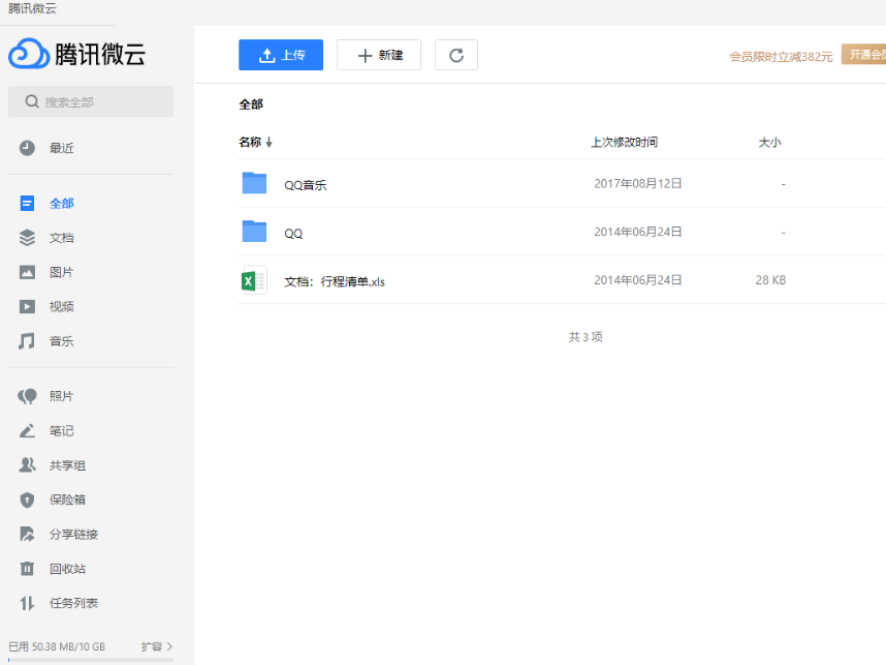Go to 音乐 sidebar label

(62, 341)
